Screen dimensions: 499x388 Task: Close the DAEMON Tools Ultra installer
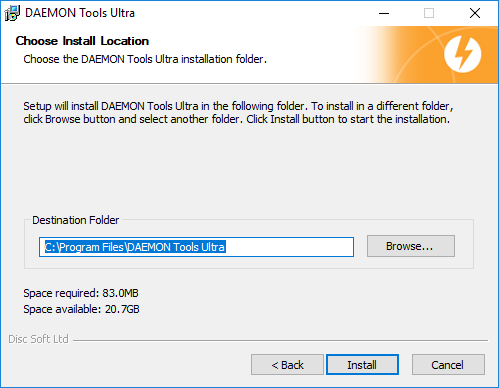[x=475, y=13]
